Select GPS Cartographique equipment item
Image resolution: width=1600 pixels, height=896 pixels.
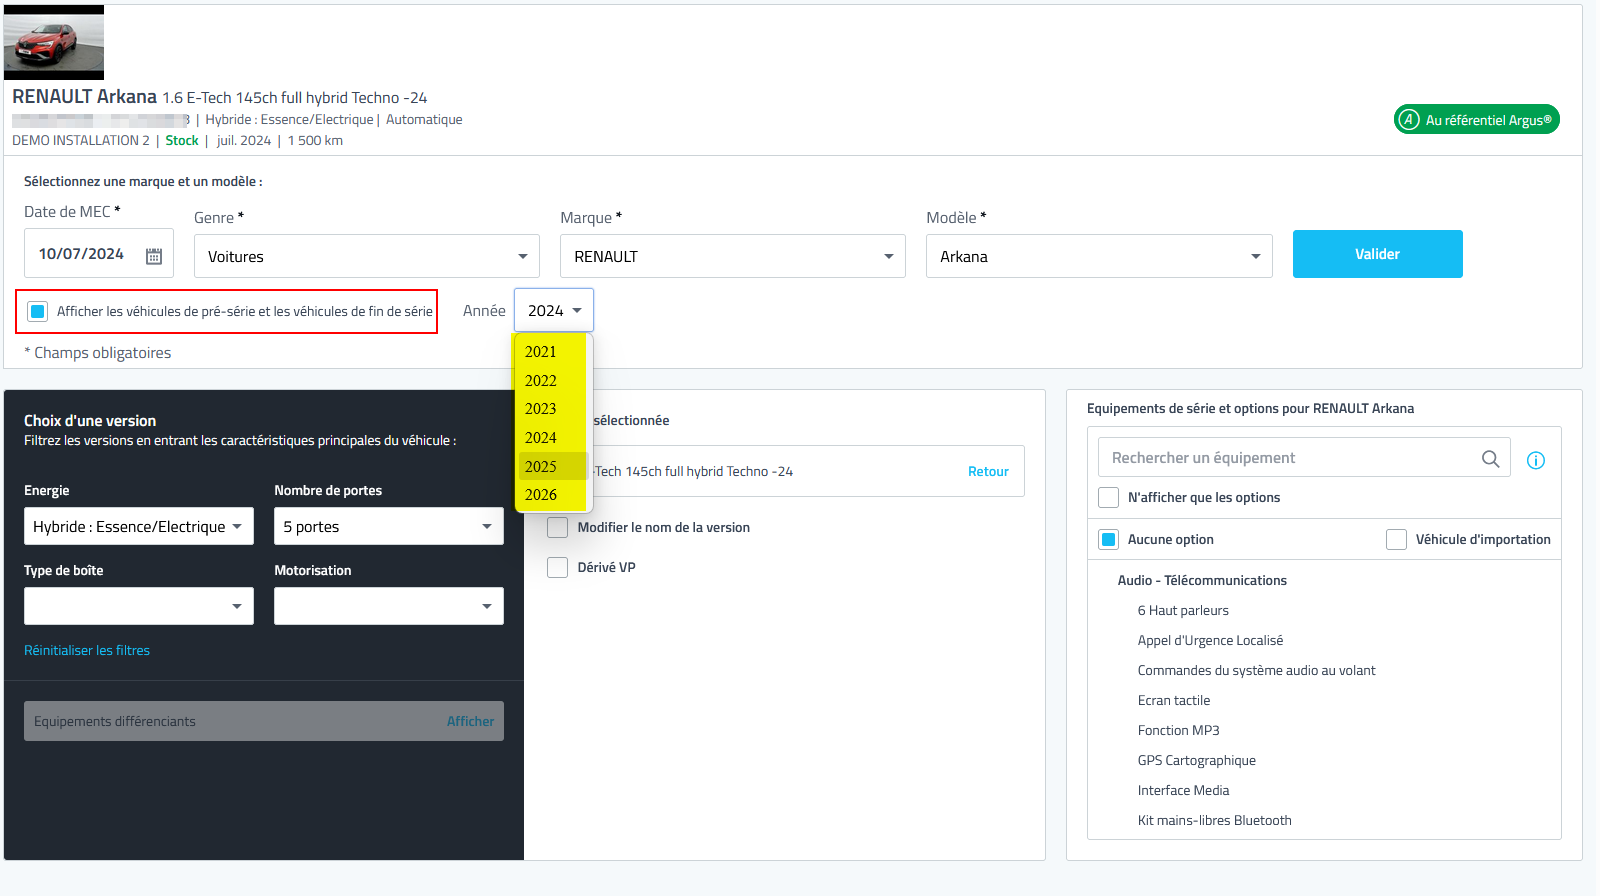(x=1196, y=760)
